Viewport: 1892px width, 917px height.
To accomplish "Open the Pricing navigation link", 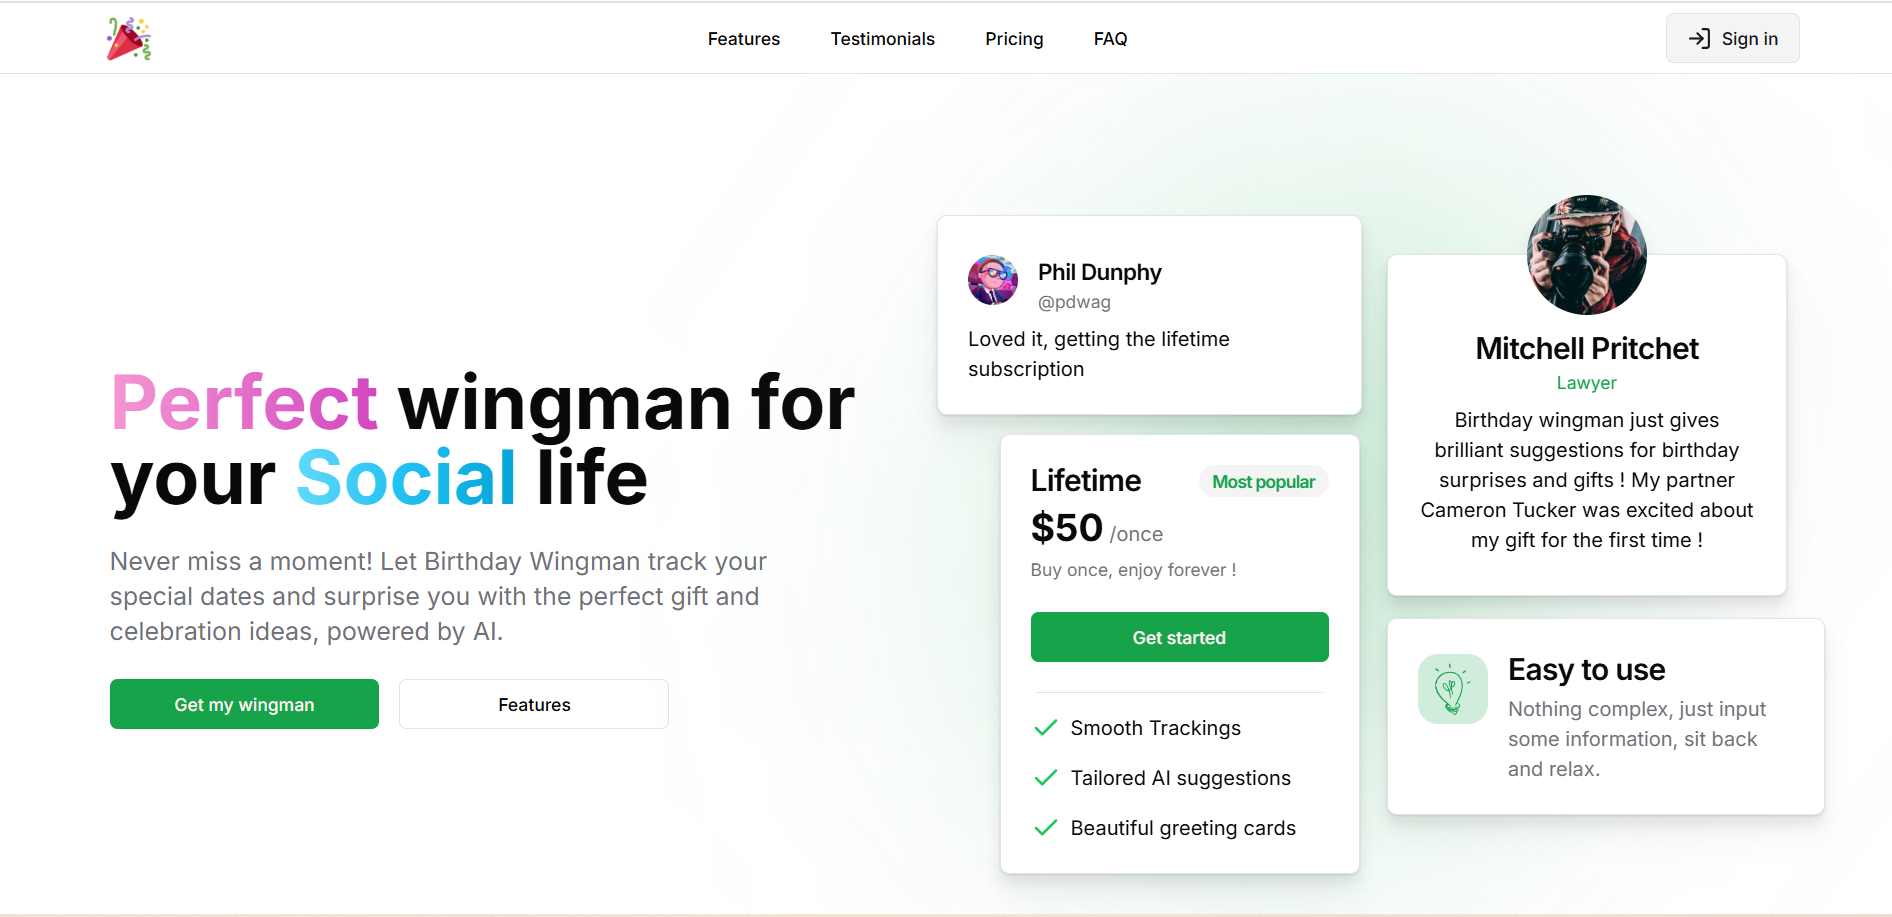I will (x=1014, y=39).
